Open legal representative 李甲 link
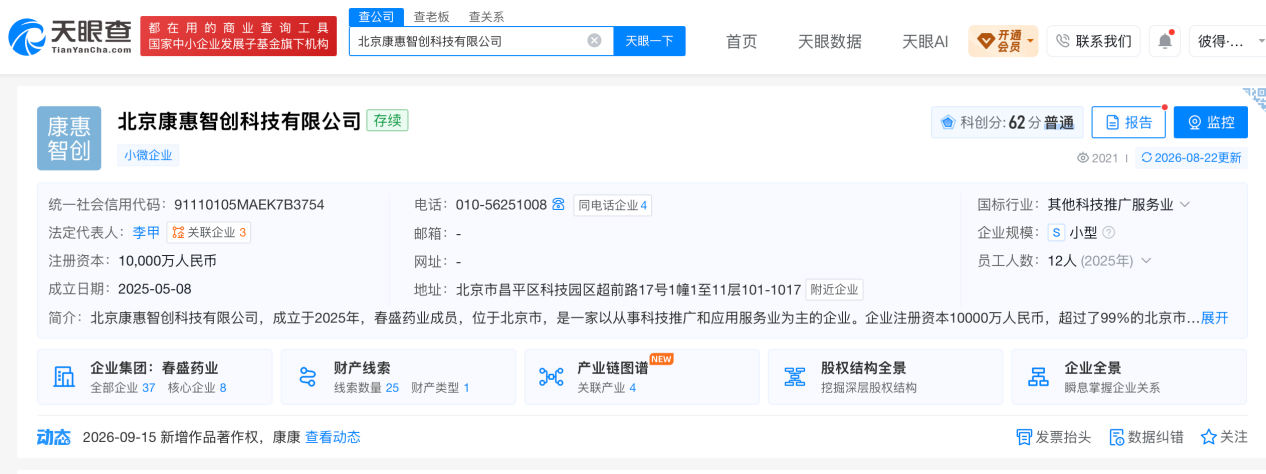This screenshot has width=1266, height=474. pos(146,233)
